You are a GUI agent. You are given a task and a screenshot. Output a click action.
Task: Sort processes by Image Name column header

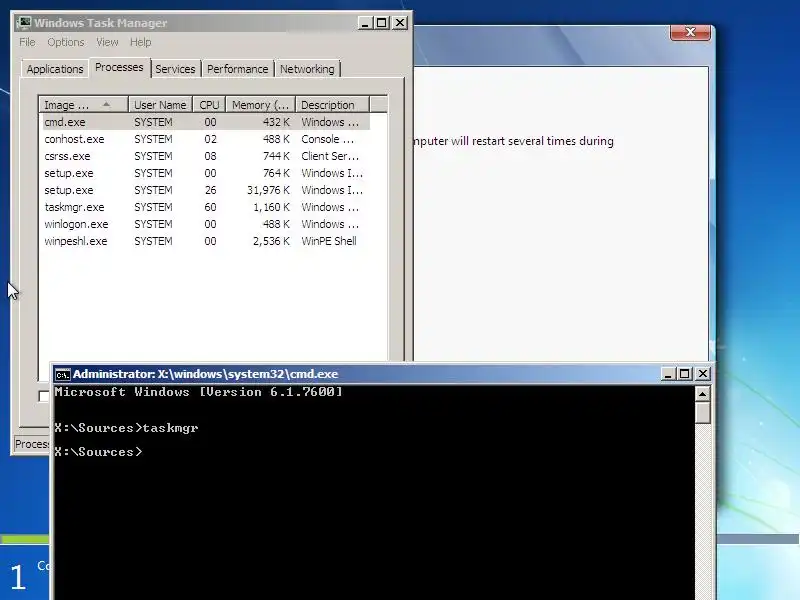(x=83, y=105)
